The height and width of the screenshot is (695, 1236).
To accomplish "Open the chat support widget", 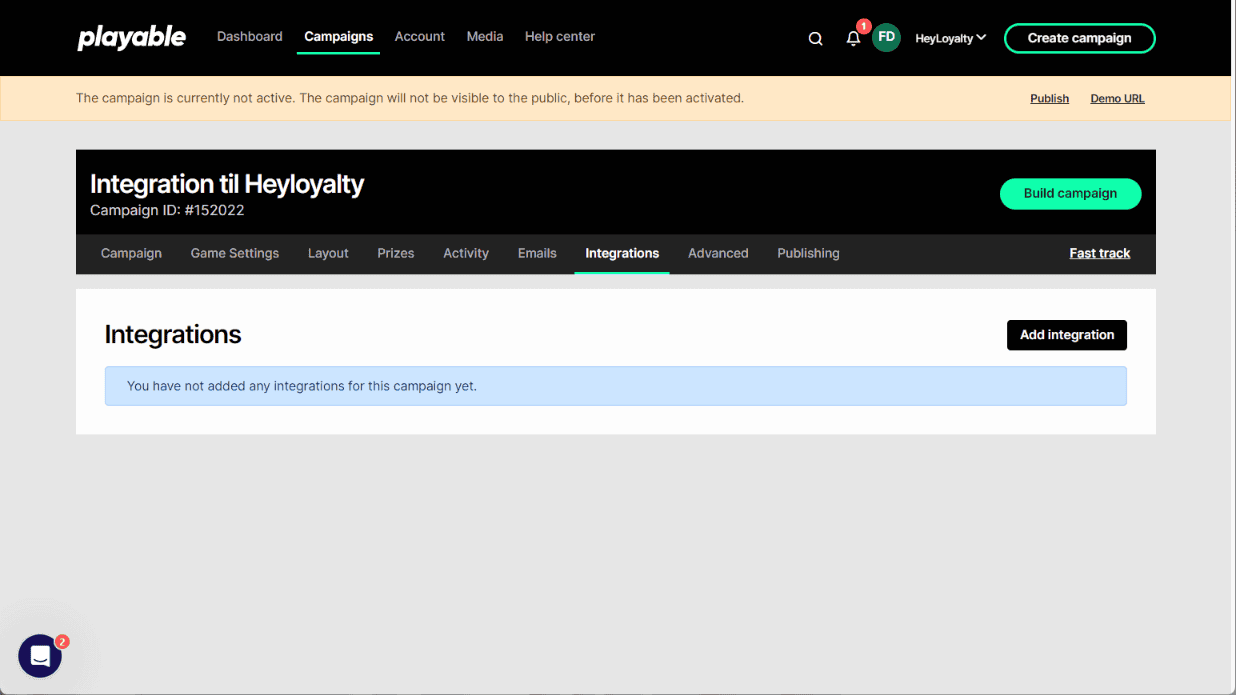I will point(40,656).
